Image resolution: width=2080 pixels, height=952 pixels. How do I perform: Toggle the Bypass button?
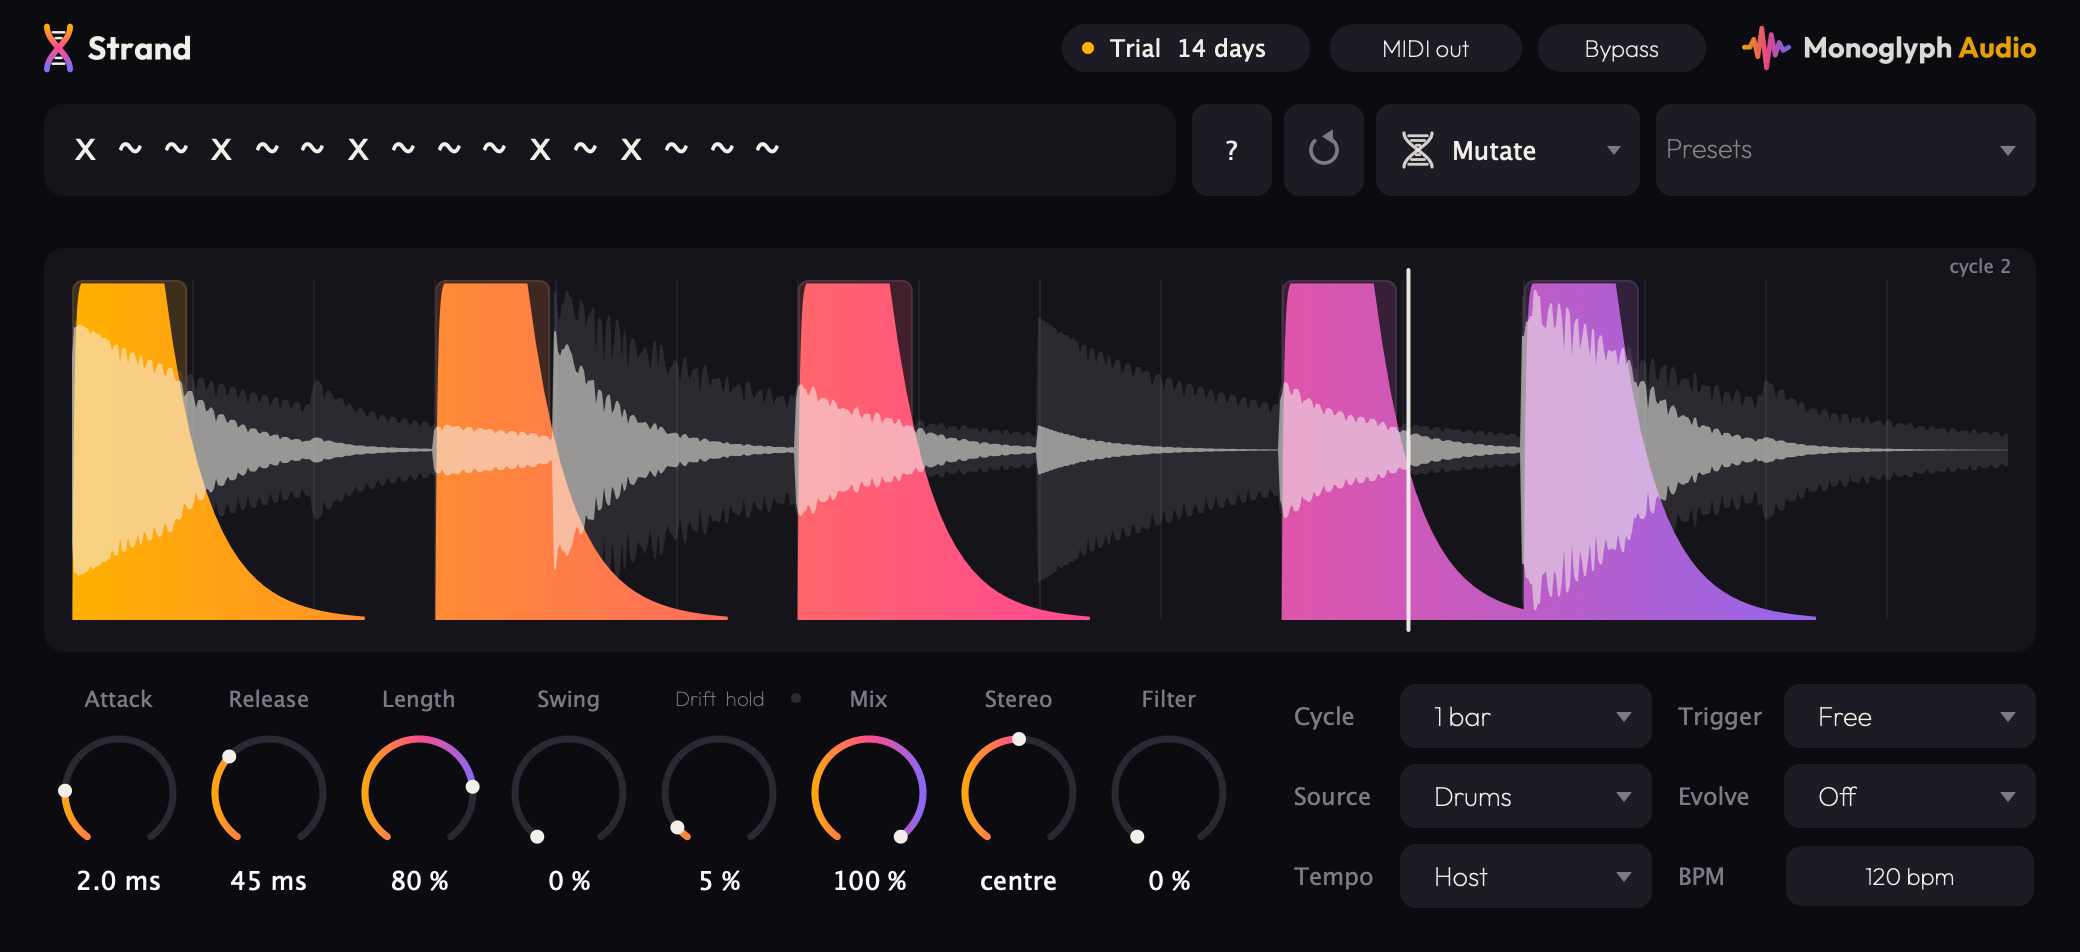pos(1621,48)
